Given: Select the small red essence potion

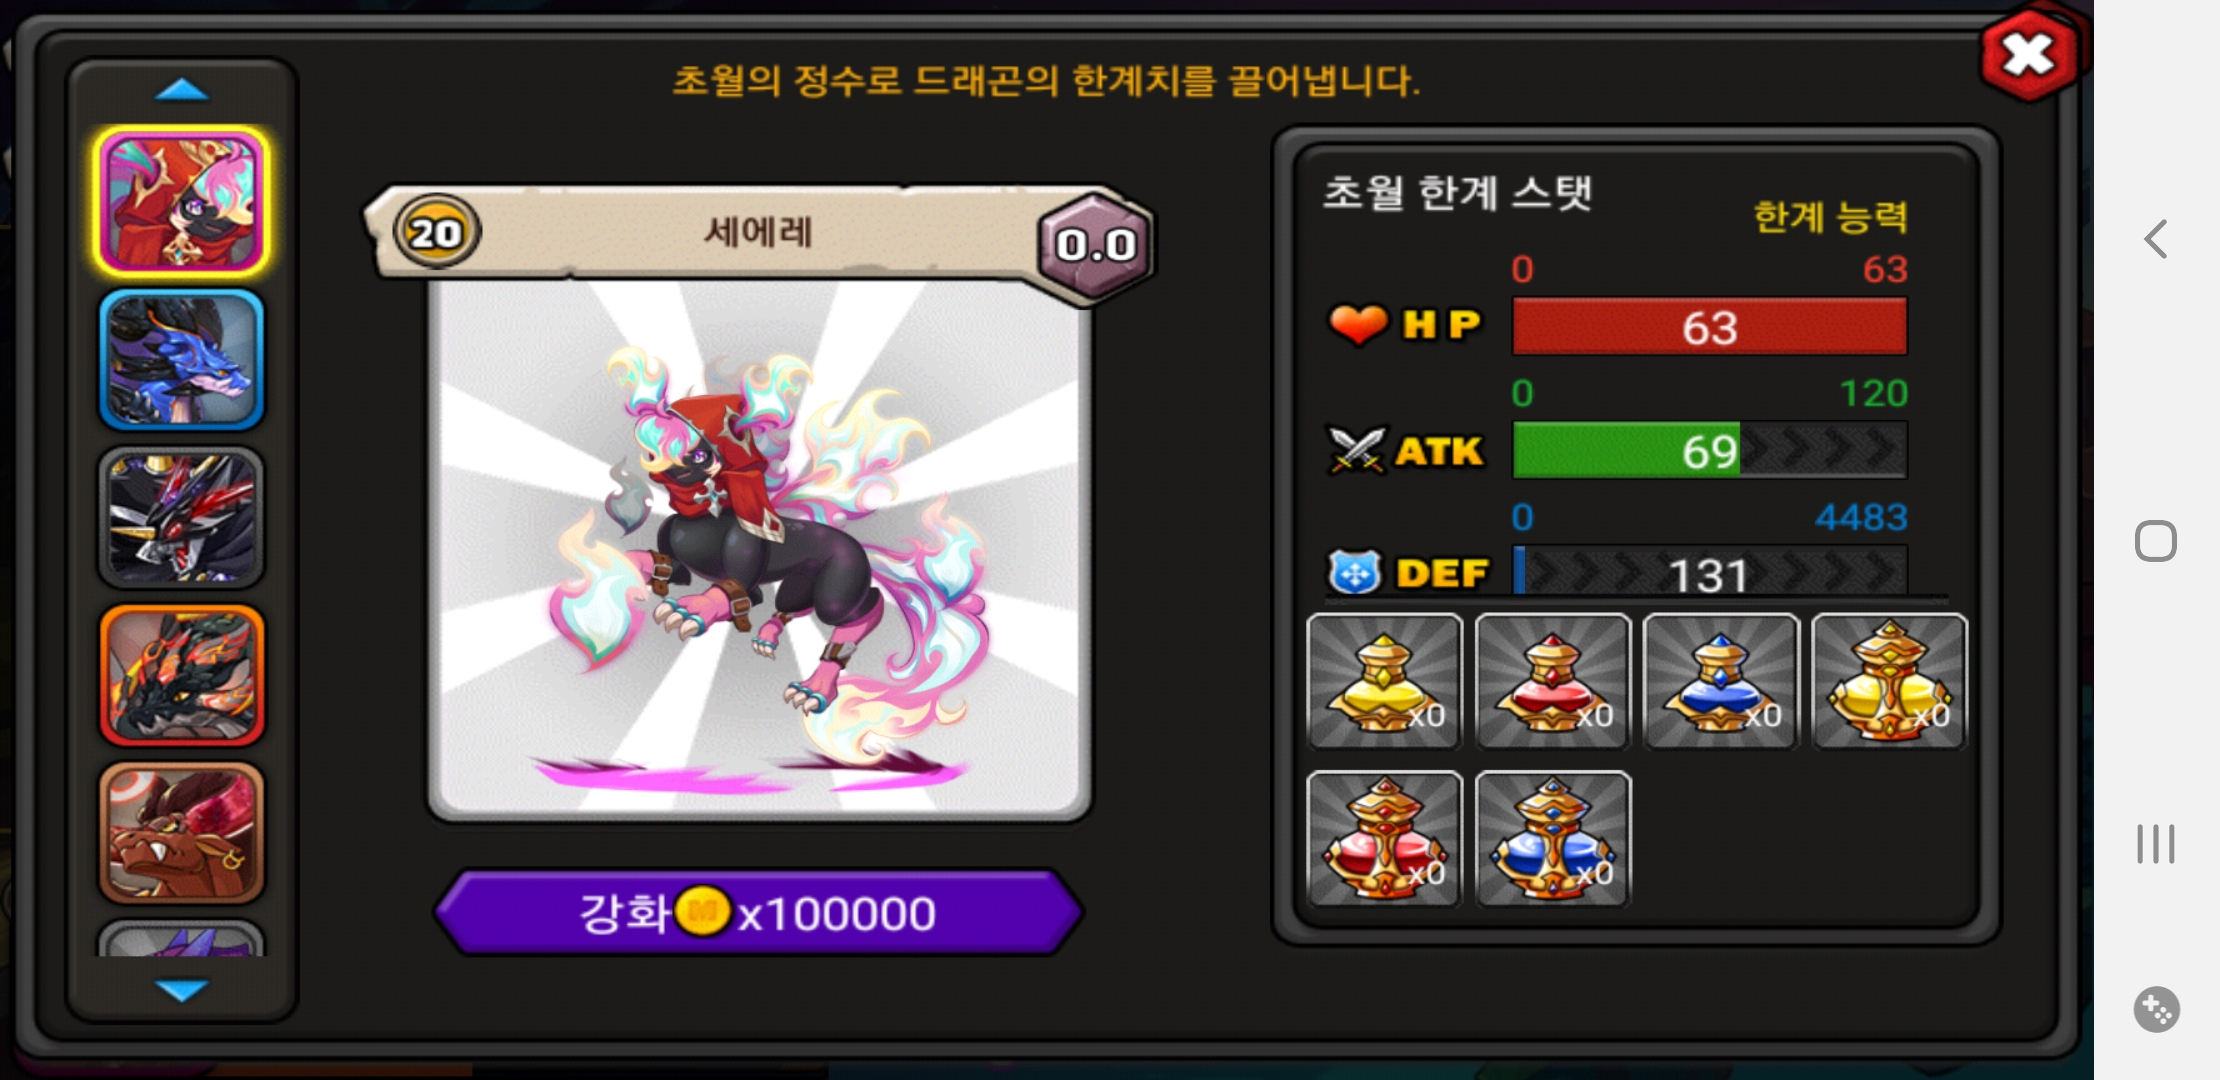Looking at the screenshot, I should pyautogui.click(x=1553, y=681).
